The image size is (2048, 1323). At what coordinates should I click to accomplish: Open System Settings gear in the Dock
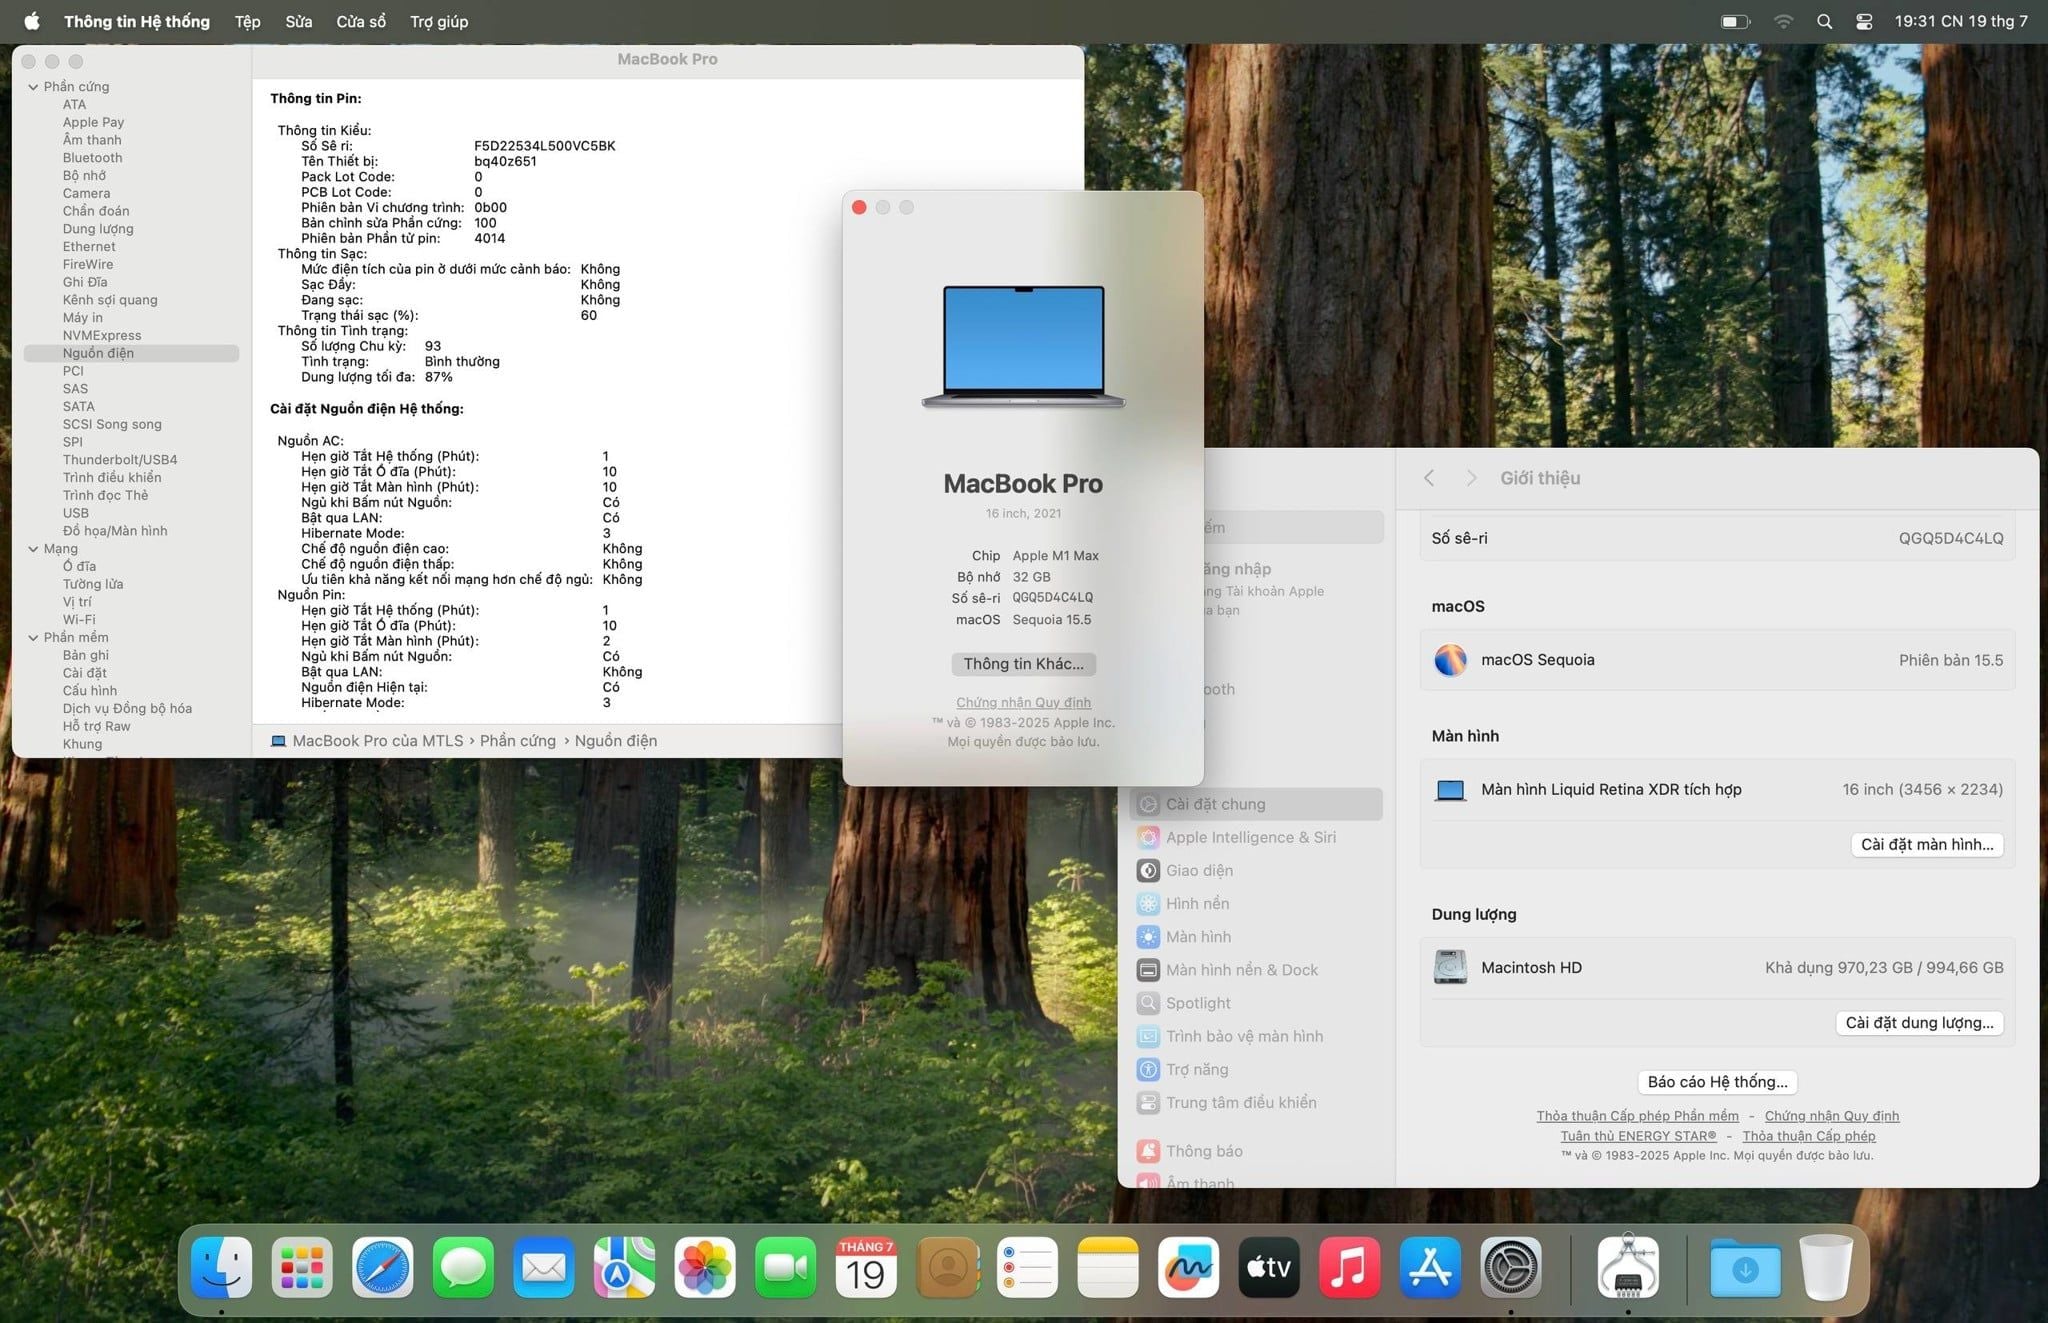point(1511,1267)
